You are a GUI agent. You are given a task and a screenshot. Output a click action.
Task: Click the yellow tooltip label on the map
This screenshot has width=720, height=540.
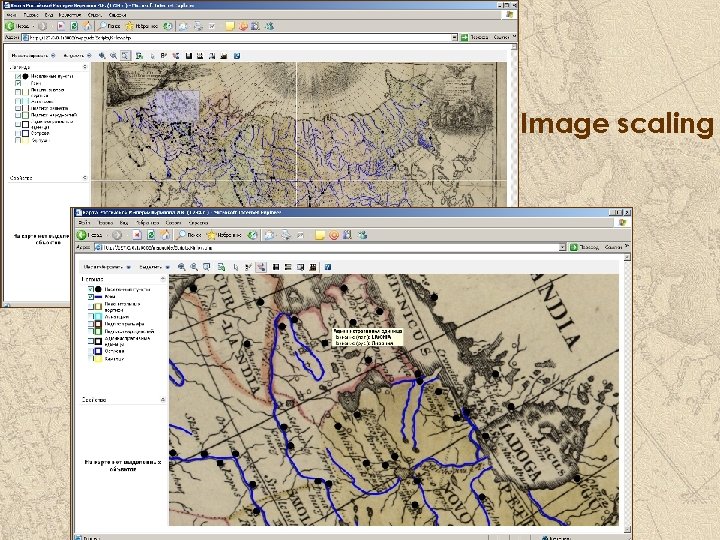[x=367, y=336]
